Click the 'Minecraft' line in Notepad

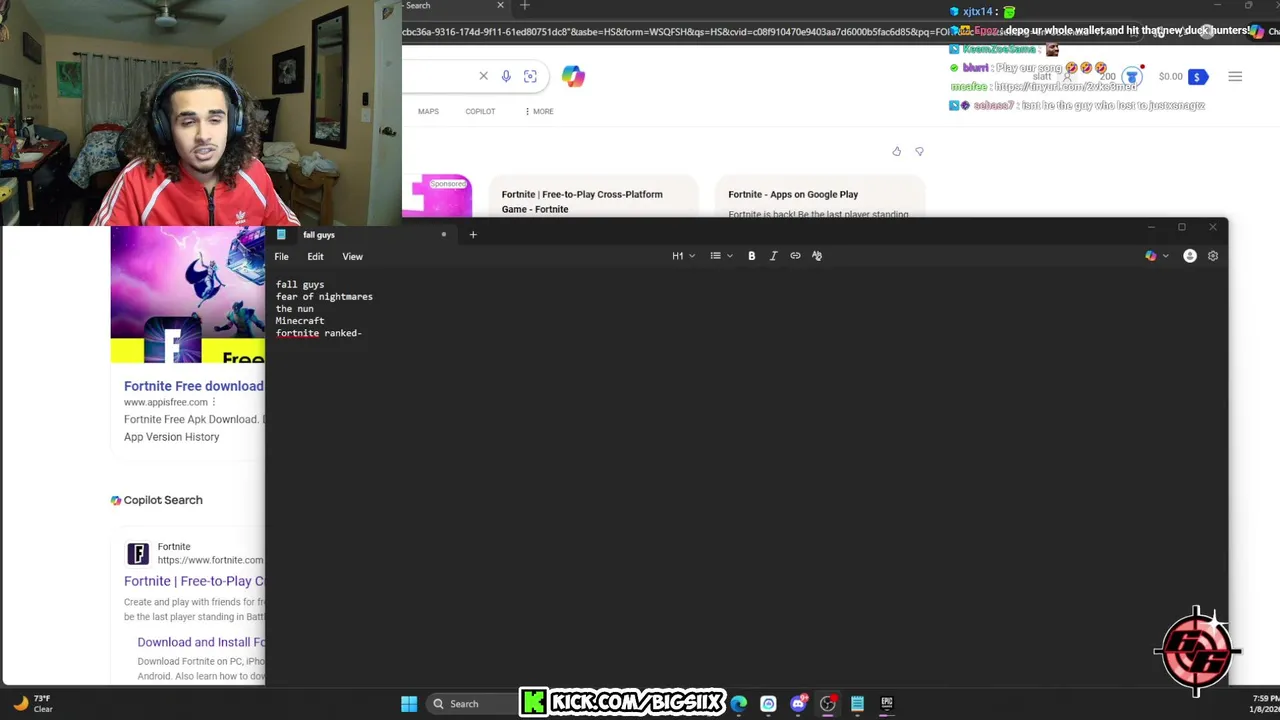pyautogui.click(x=300, y=321)
